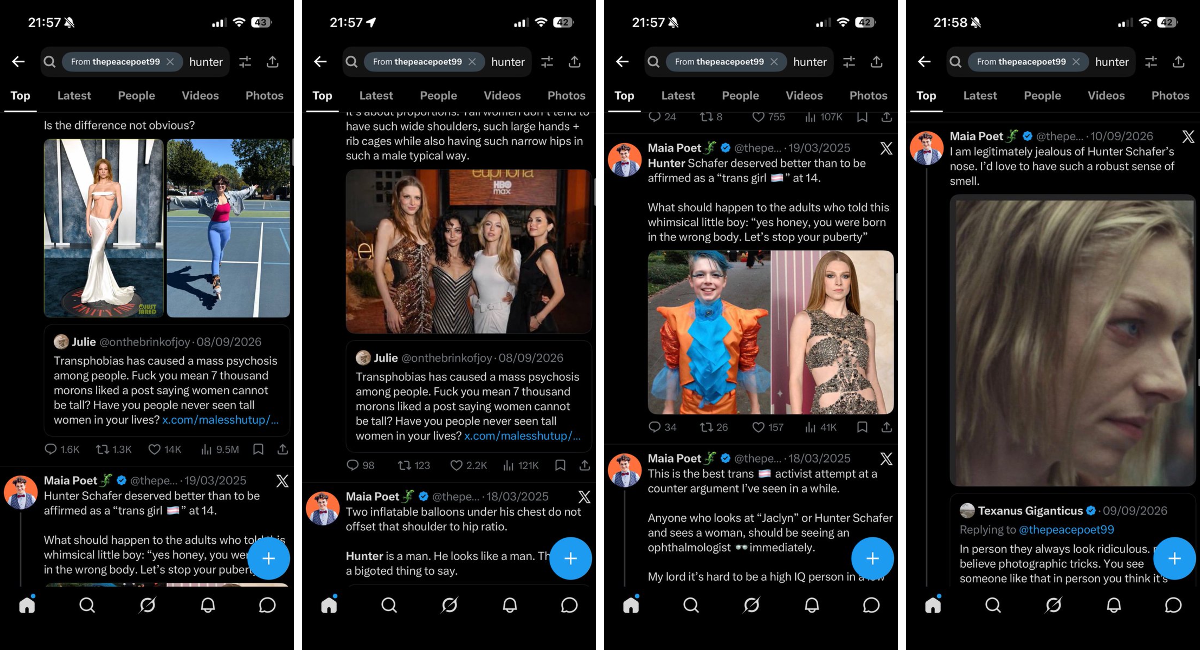
Task: Open @thepeacepoet99 link in Texanus Giganticus reply
Action: [x=1067, y=529]
